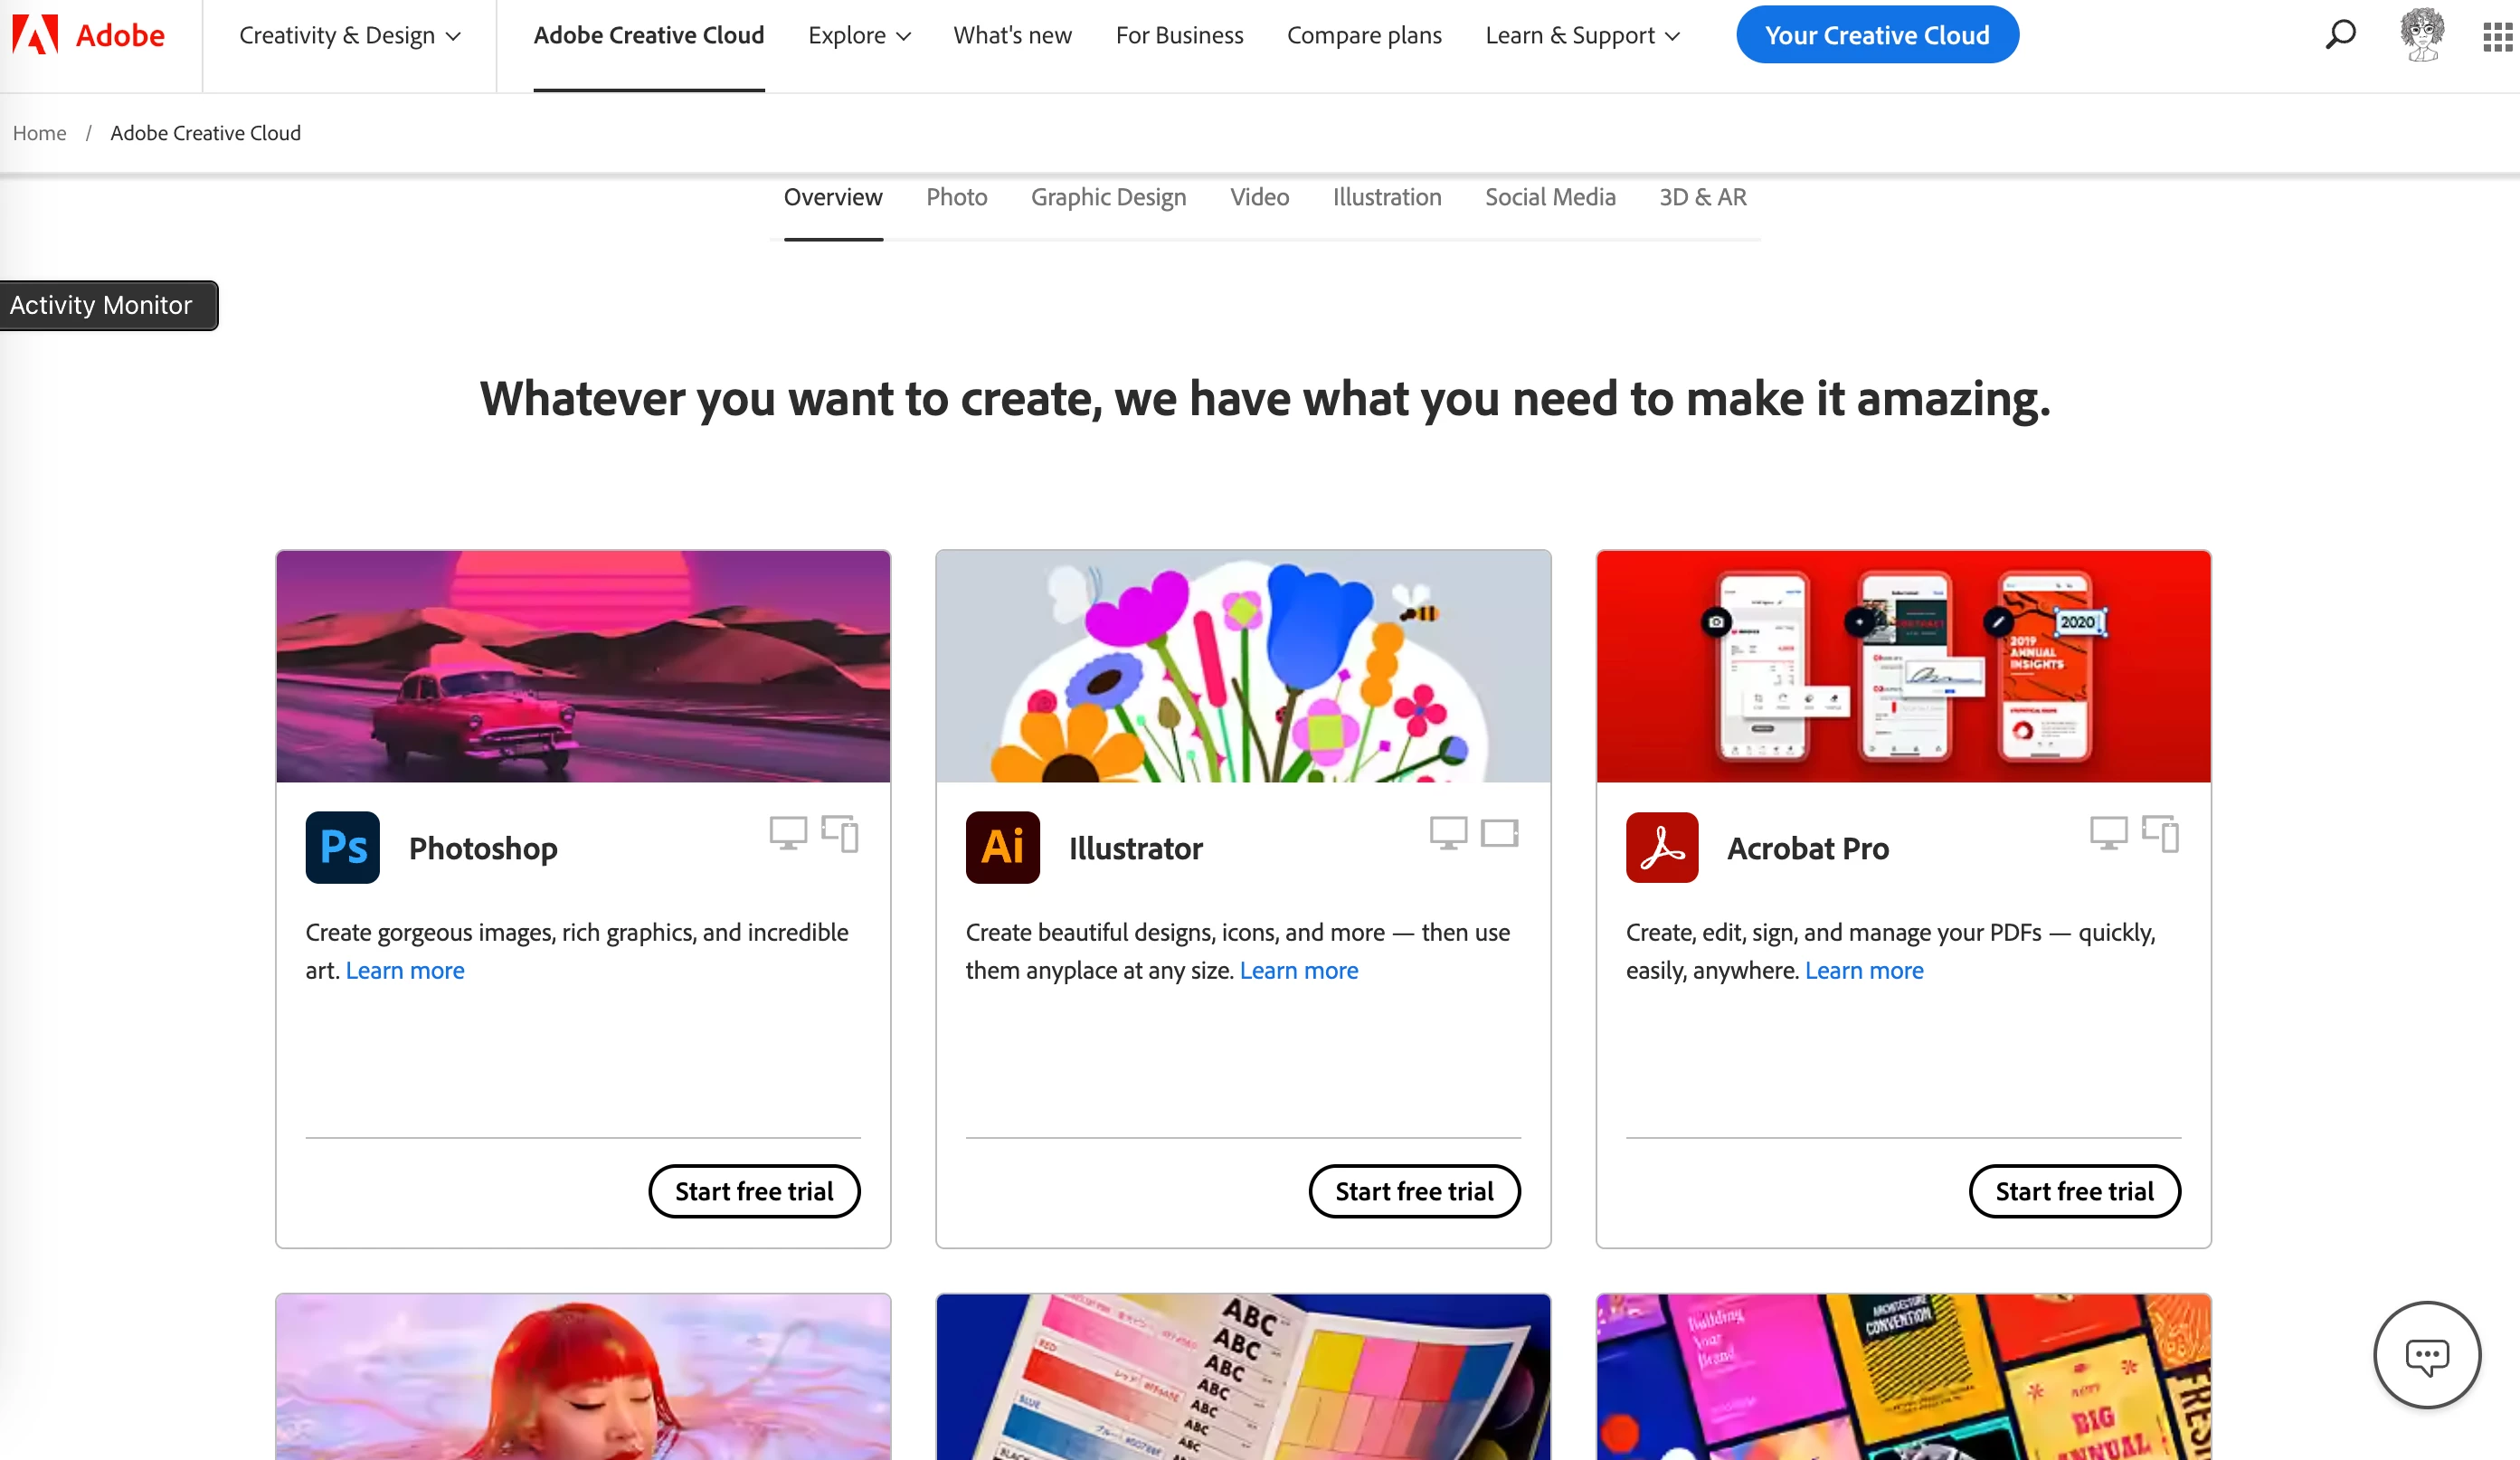This screenshot has width=2520, height=1460.
Task: Switch to the Graphic Design tab
Action: 1108,197
